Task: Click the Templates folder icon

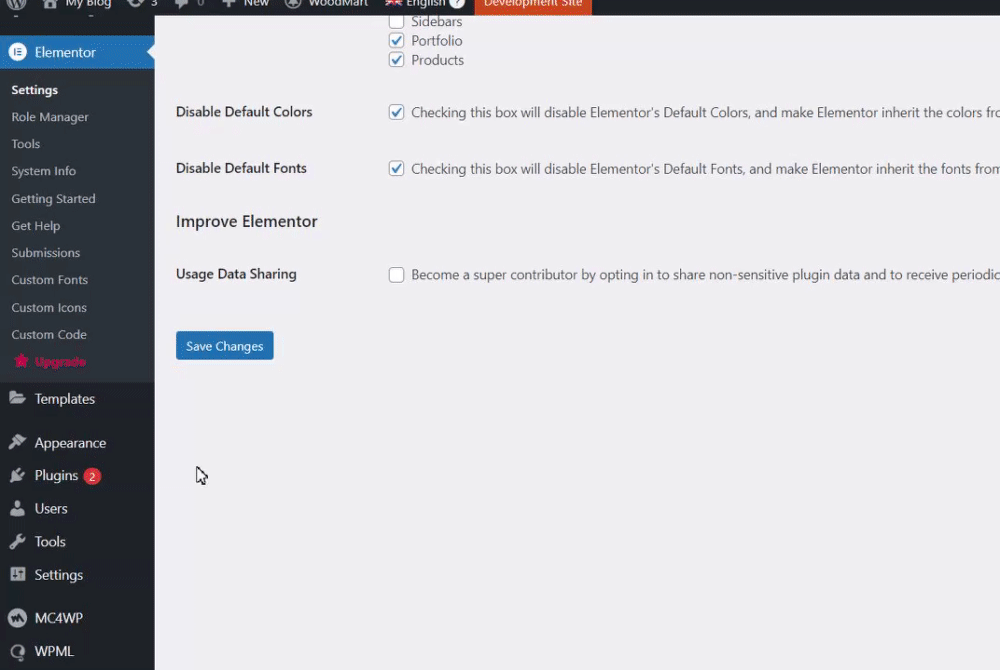Action: click(x=17, y=398)
